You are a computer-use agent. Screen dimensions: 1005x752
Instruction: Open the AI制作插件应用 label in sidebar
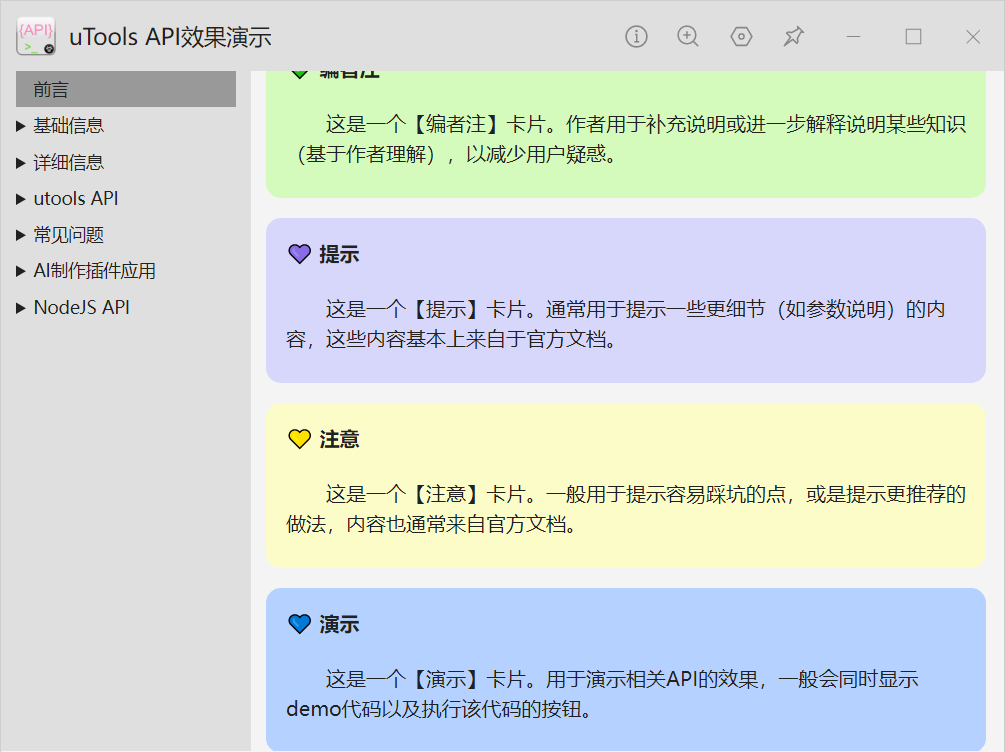point(94,271)
